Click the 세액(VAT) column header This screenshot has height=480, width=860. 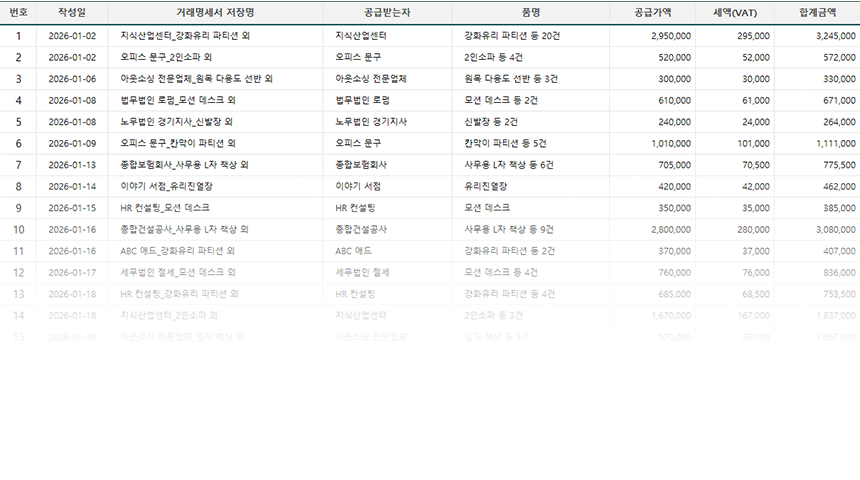pyautogui.click(x=735, y=12)
